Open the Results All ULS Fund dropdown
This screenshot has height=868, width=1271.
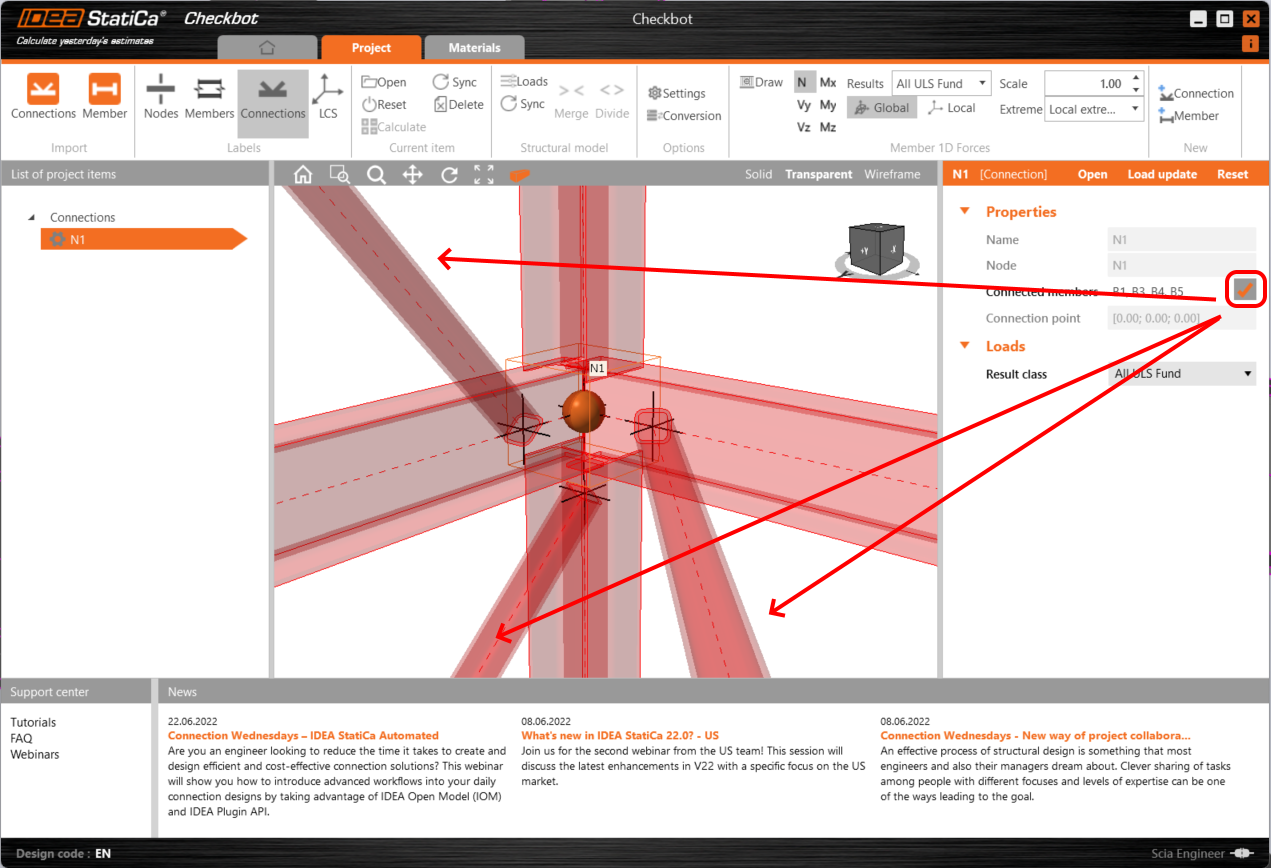click(942, 84)
